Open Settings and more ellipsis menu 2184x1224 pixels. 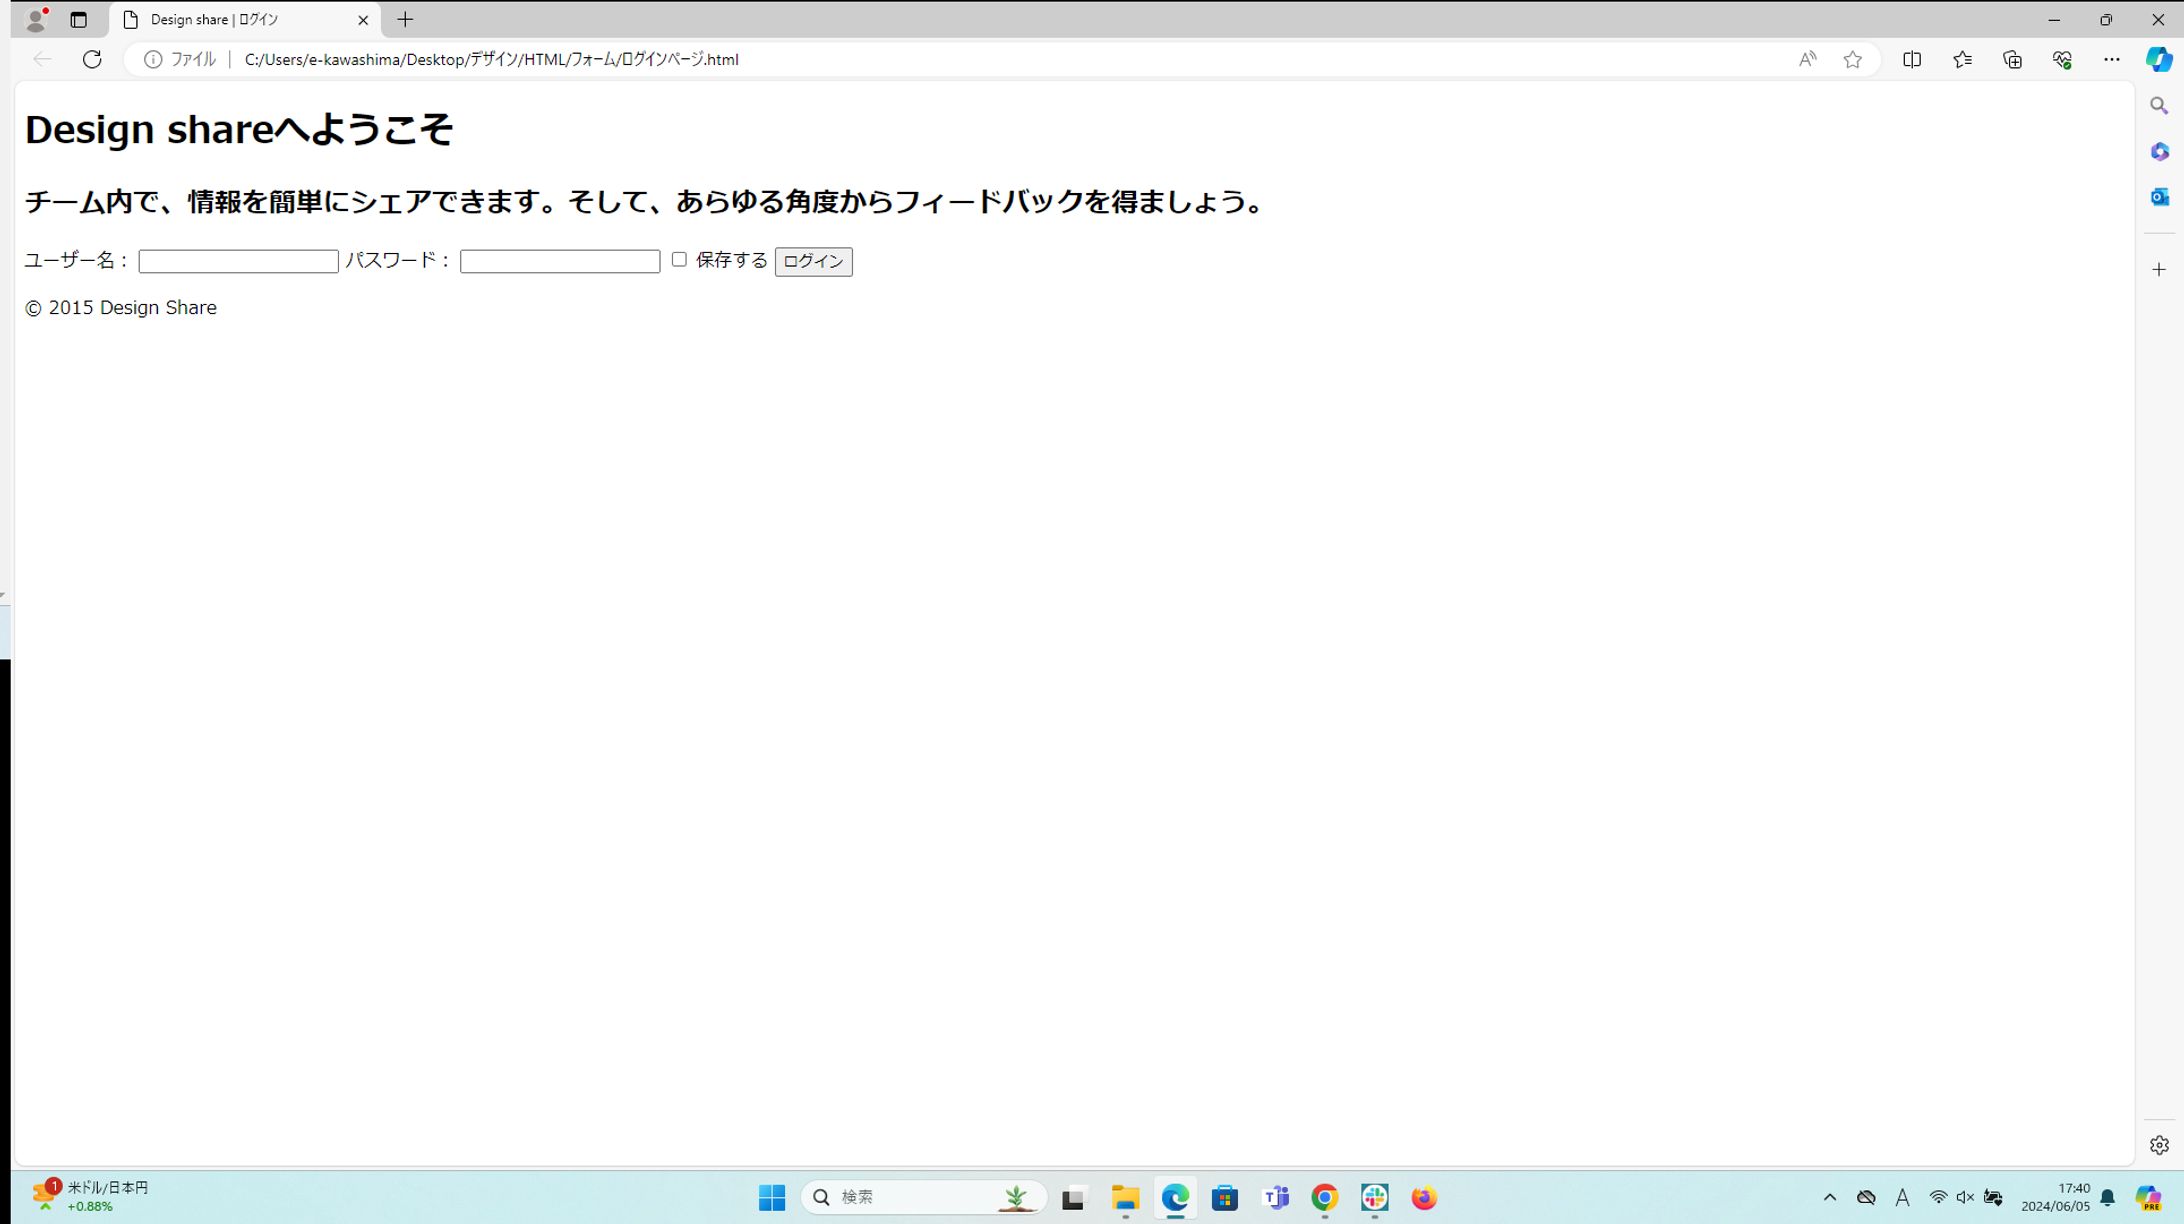(2111, 59)
